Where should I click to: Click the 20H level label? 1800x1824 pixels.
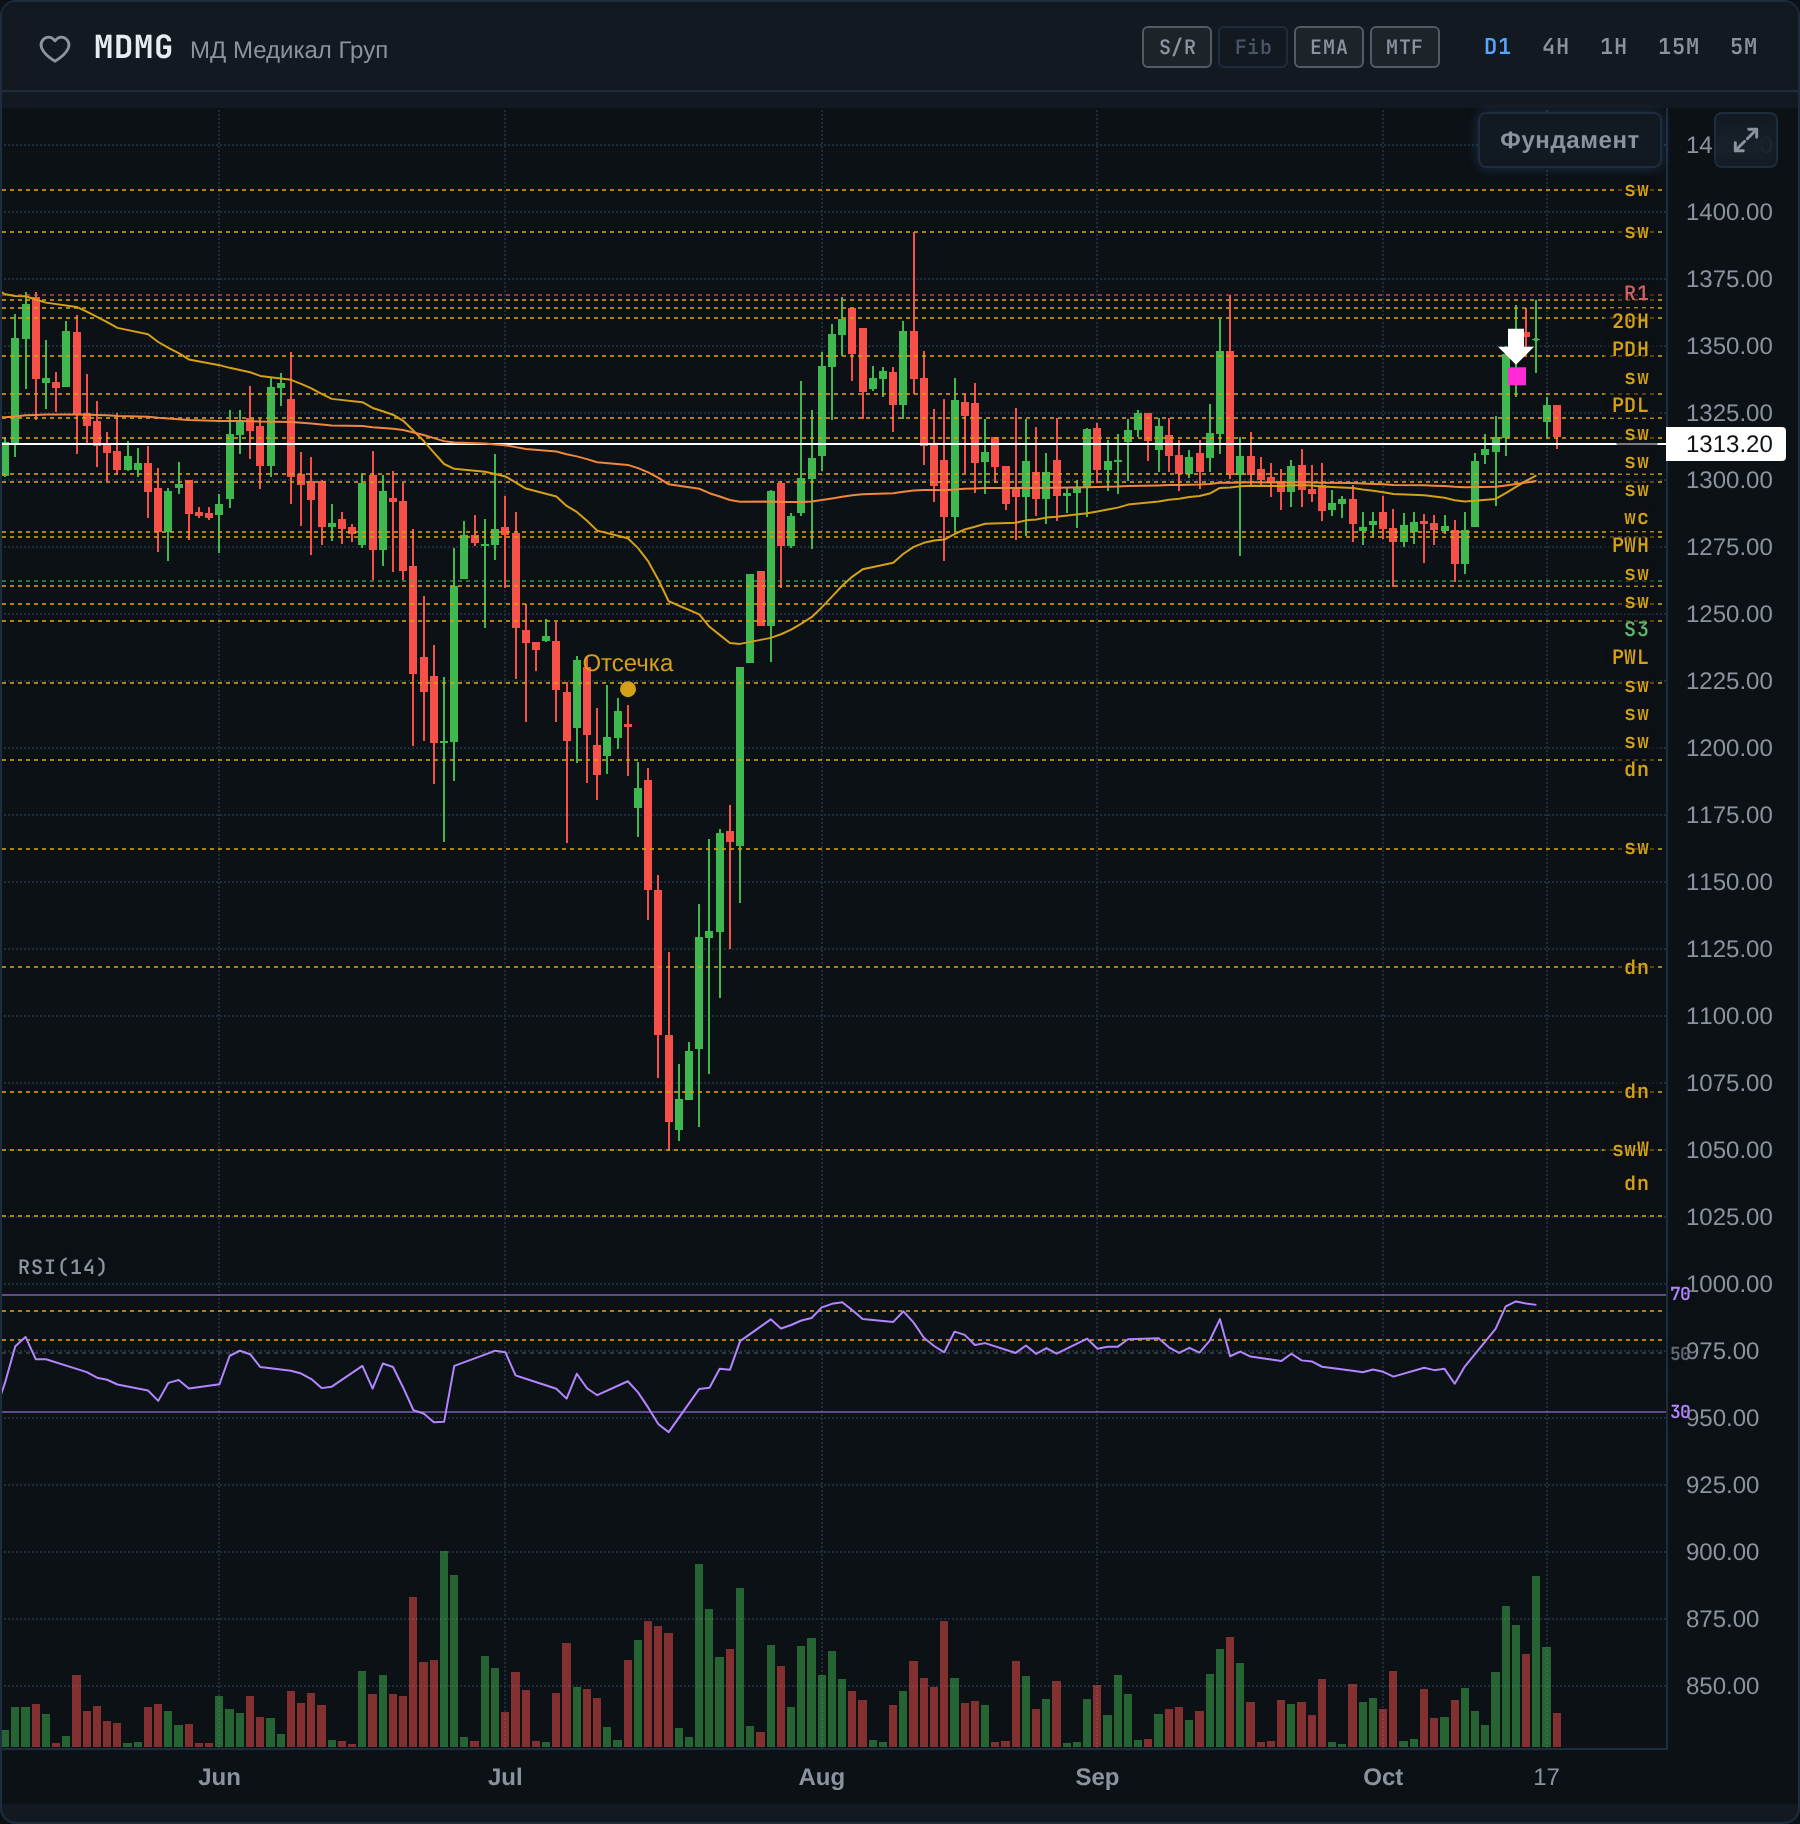pos(1629,321)
